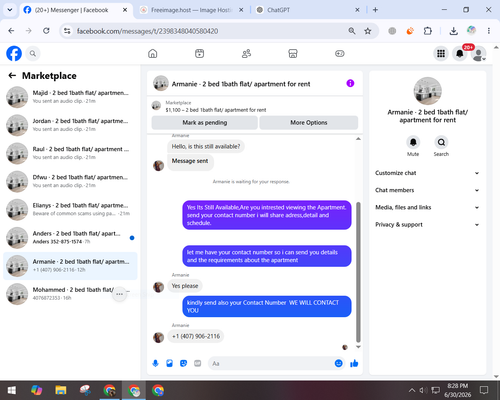Click chat scroll down arrow
The height and width of the screenshot is (400, 500).
click(358, 347)
